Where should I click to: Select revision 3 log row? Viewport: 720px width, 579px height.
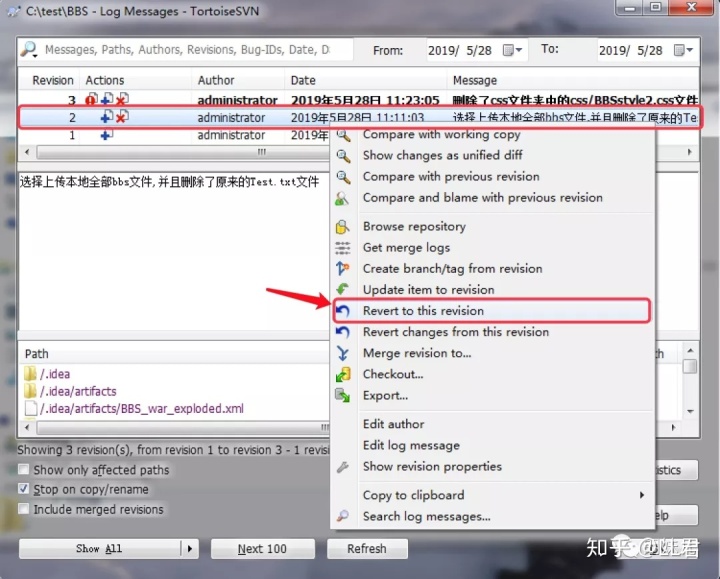point(358,99)
